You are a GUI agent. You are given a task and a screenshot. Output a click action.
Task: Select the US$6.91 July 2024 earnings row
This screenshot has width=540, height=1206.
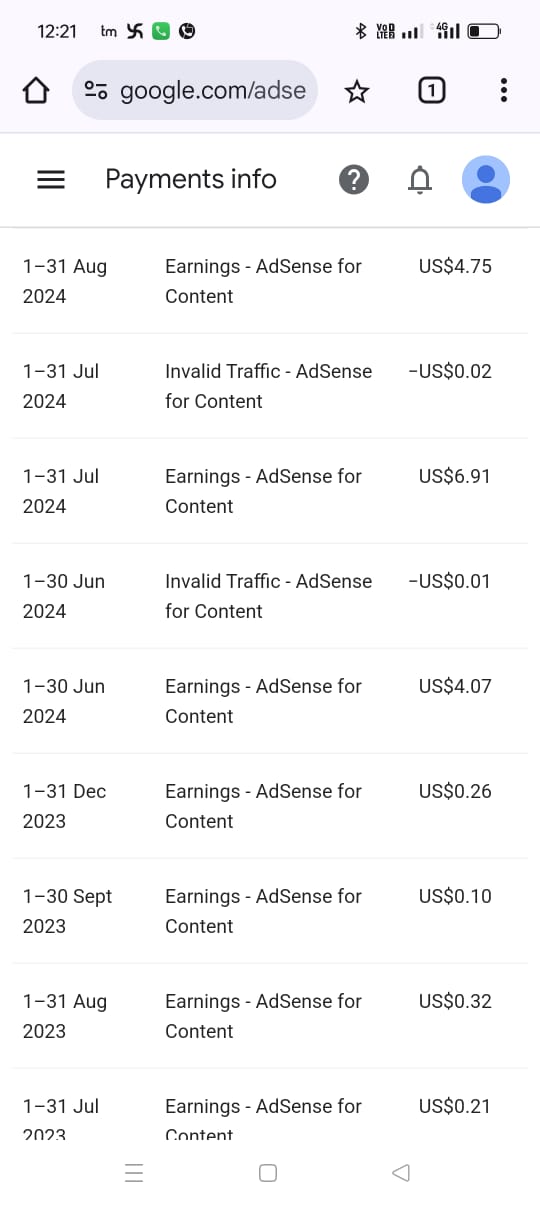[x=270, y=491]
